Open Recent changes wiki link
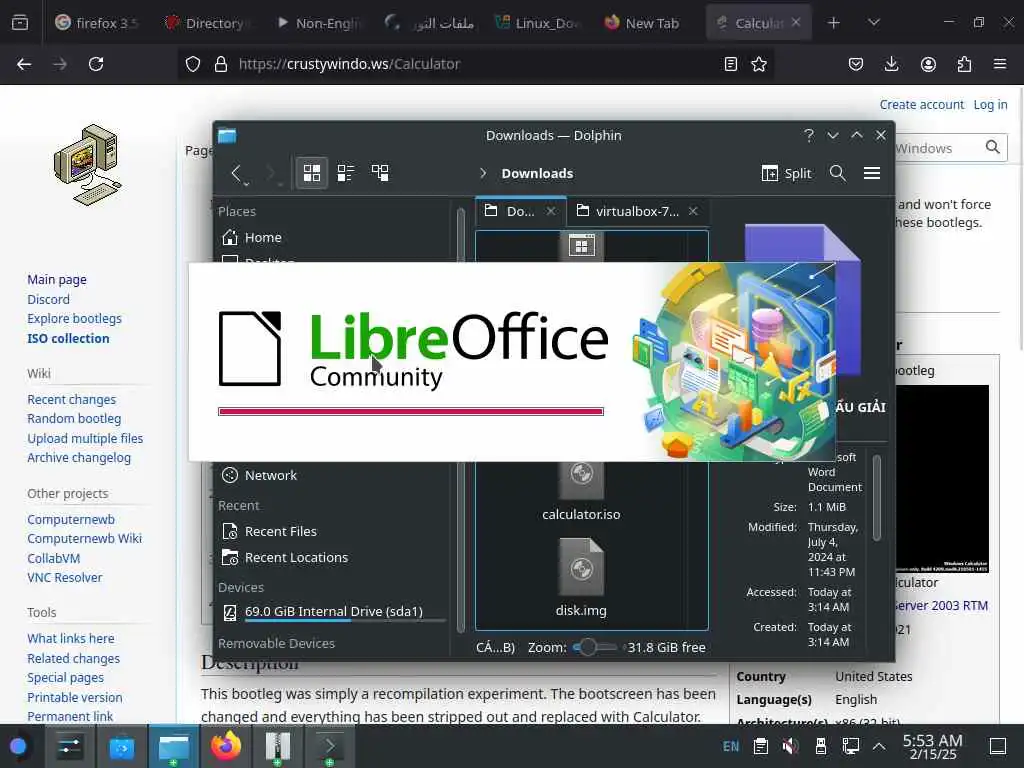This screenshot has height=768, width=1024. 71,399
